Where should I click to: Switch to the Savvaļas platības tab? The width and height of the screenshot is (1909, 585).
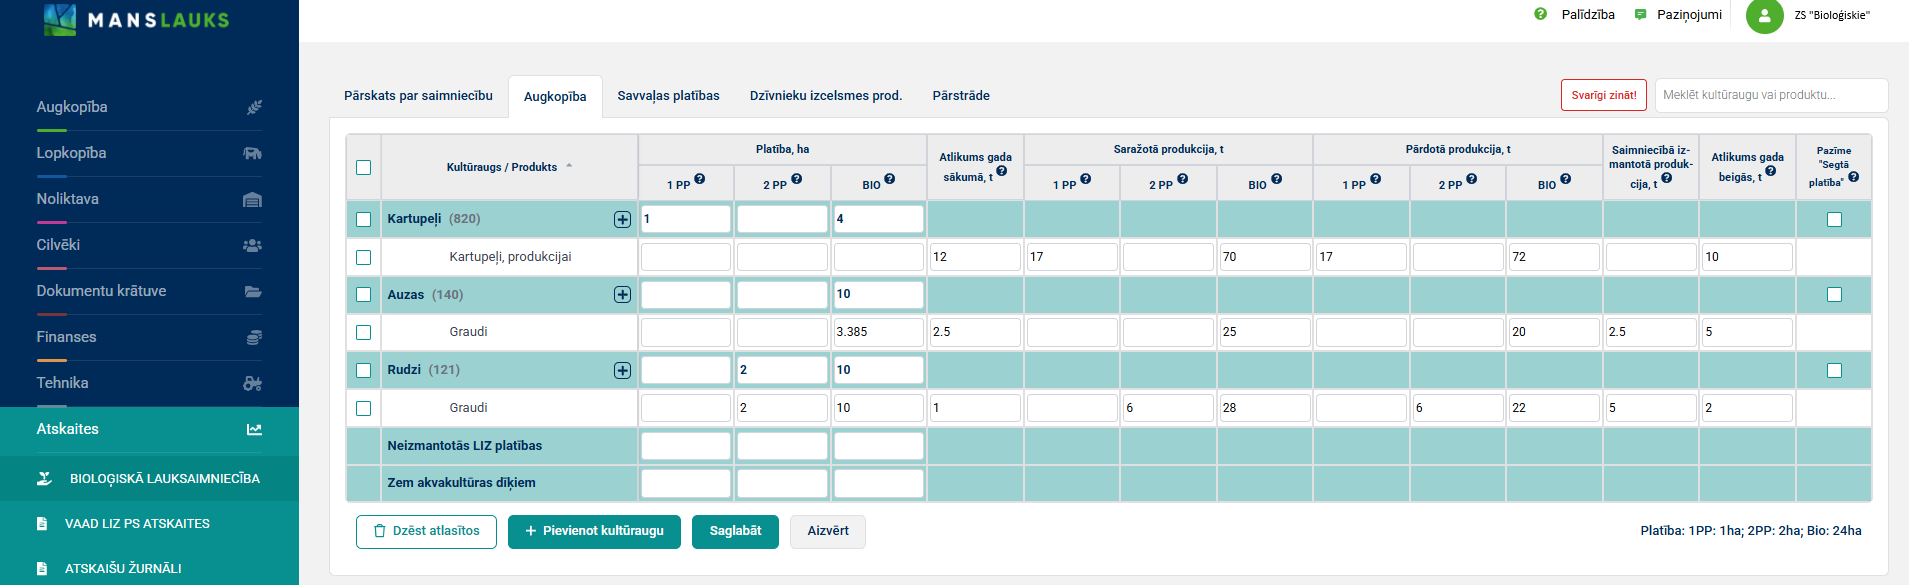click(668, 96)
